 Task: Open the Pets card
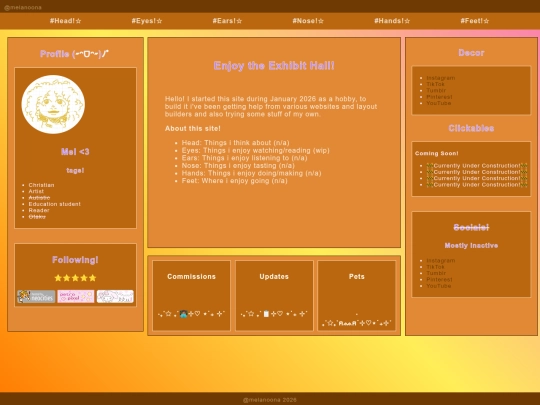click(356, 295)
